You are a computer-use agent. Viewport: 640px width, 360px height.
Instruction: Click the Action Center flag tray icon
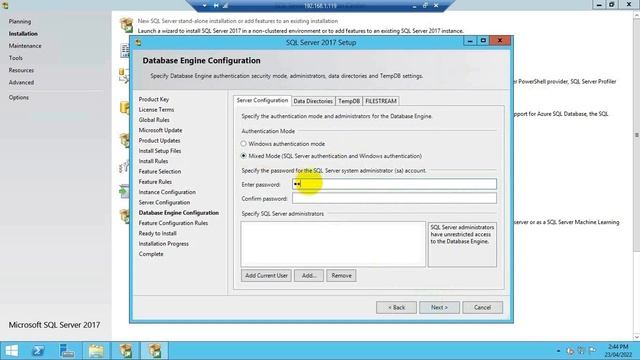(x=593, y=351)
